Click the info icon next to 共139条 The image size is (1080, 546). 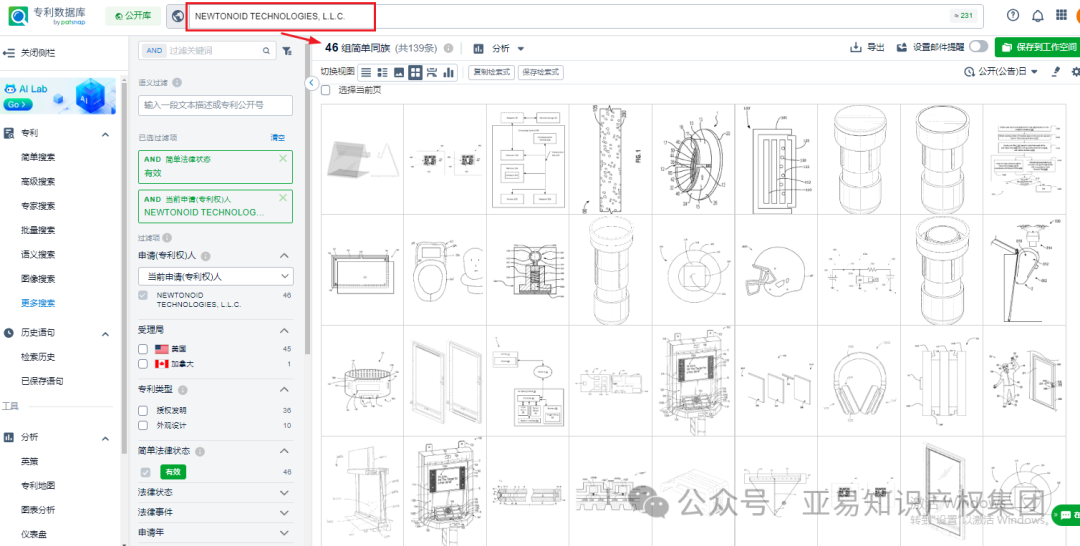[448, 48]
